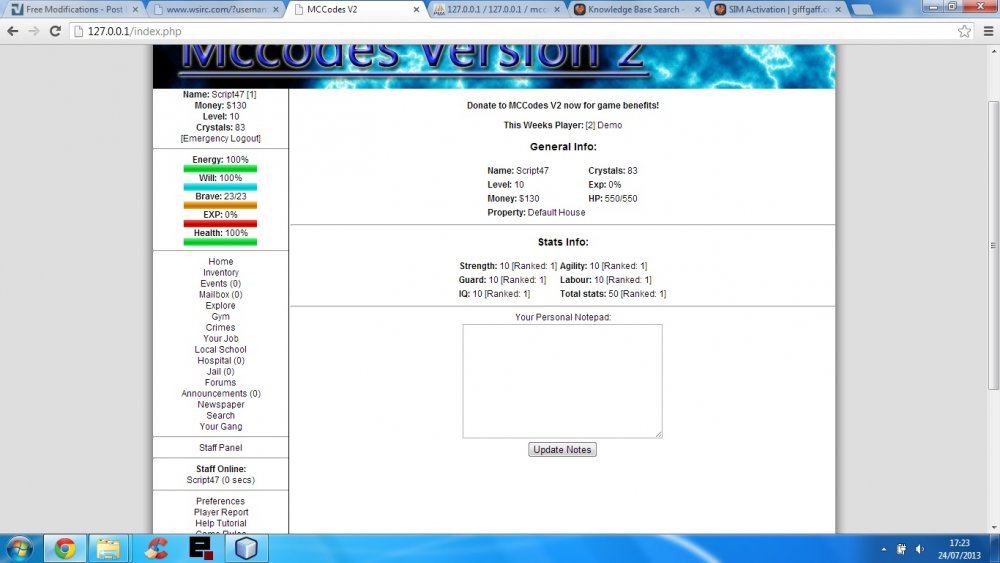Open the Staff Panel link
The height and width of the screenshot is (563, 1000).
[221, 448]
